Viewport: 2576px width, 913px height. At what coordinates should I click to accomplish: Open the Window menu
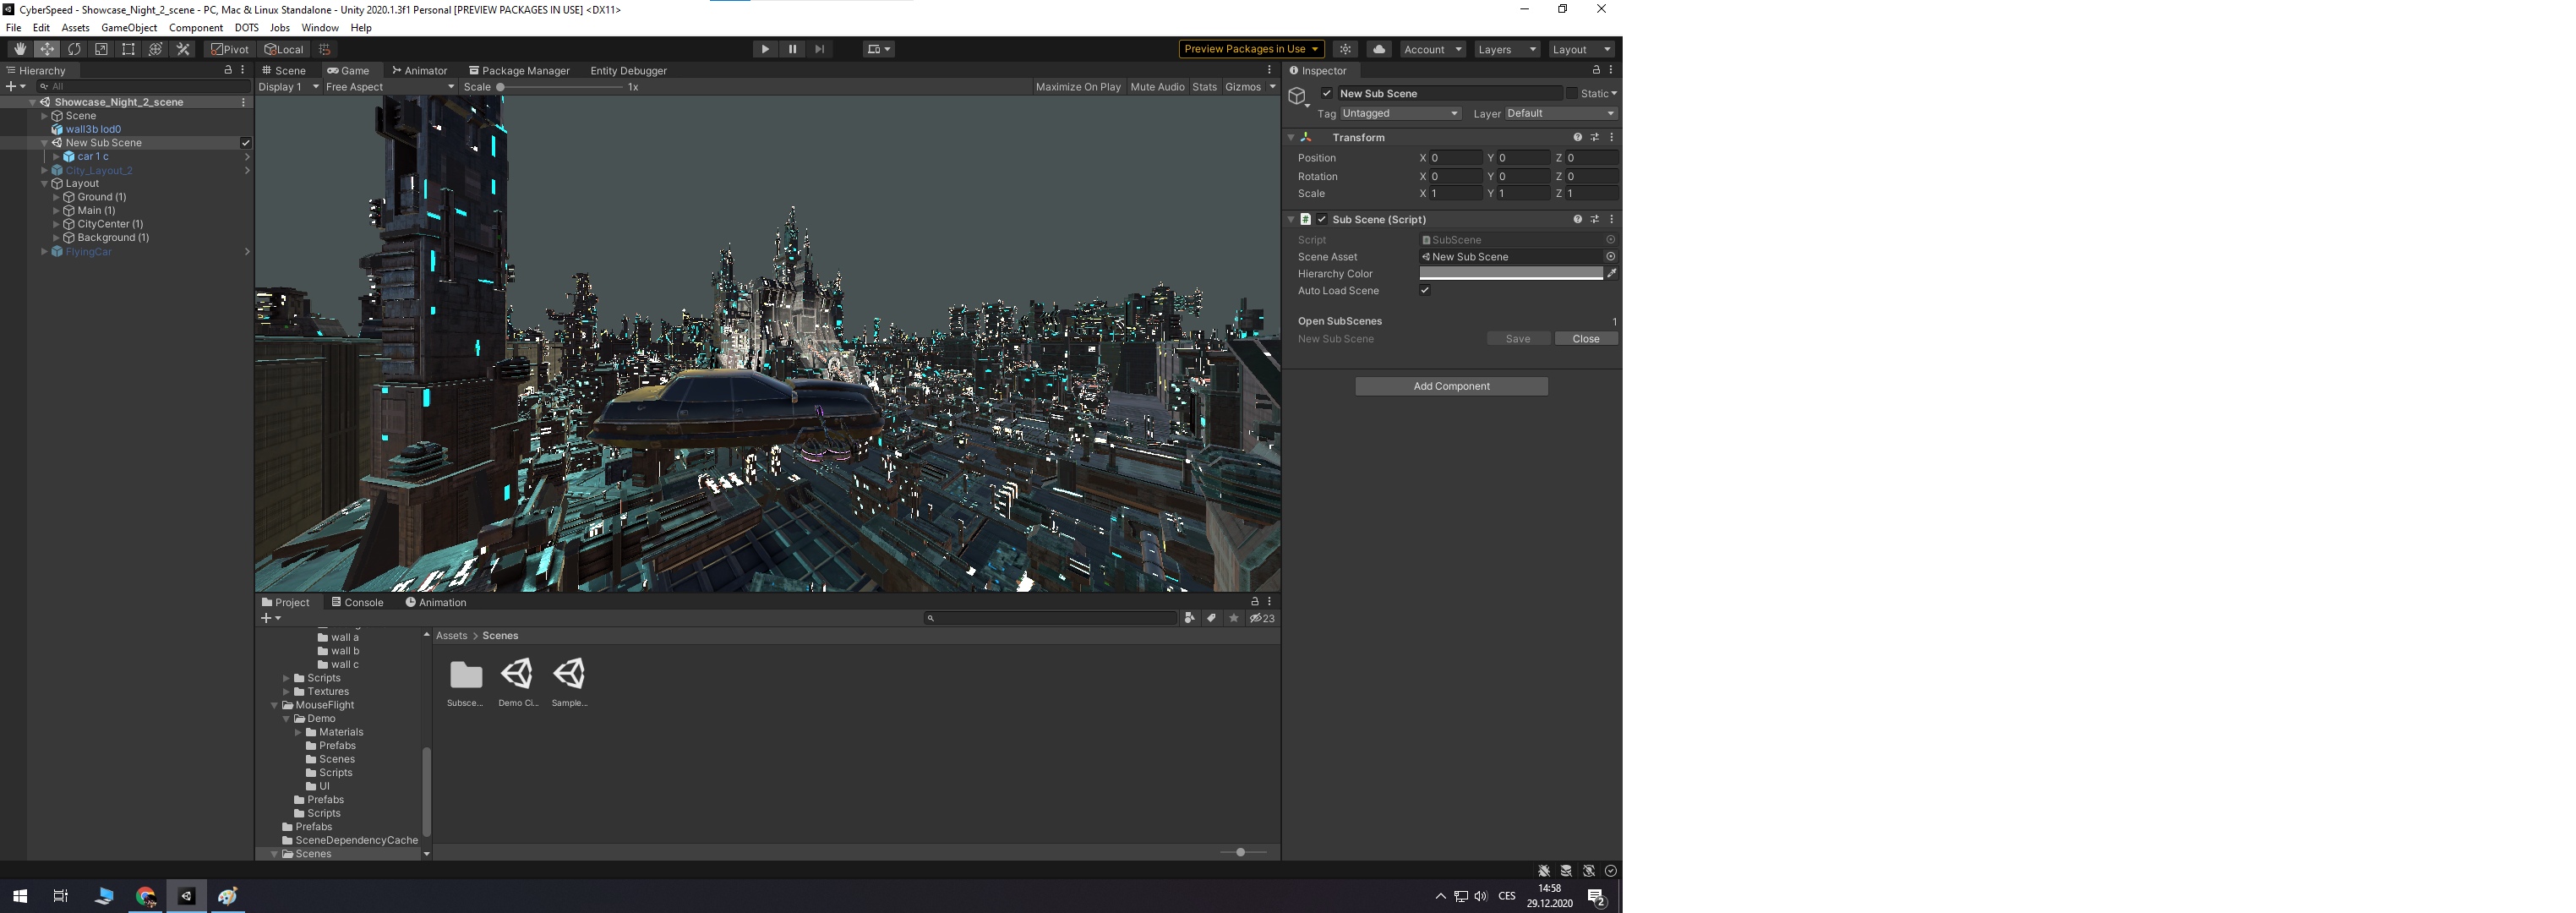pos(320,28)
